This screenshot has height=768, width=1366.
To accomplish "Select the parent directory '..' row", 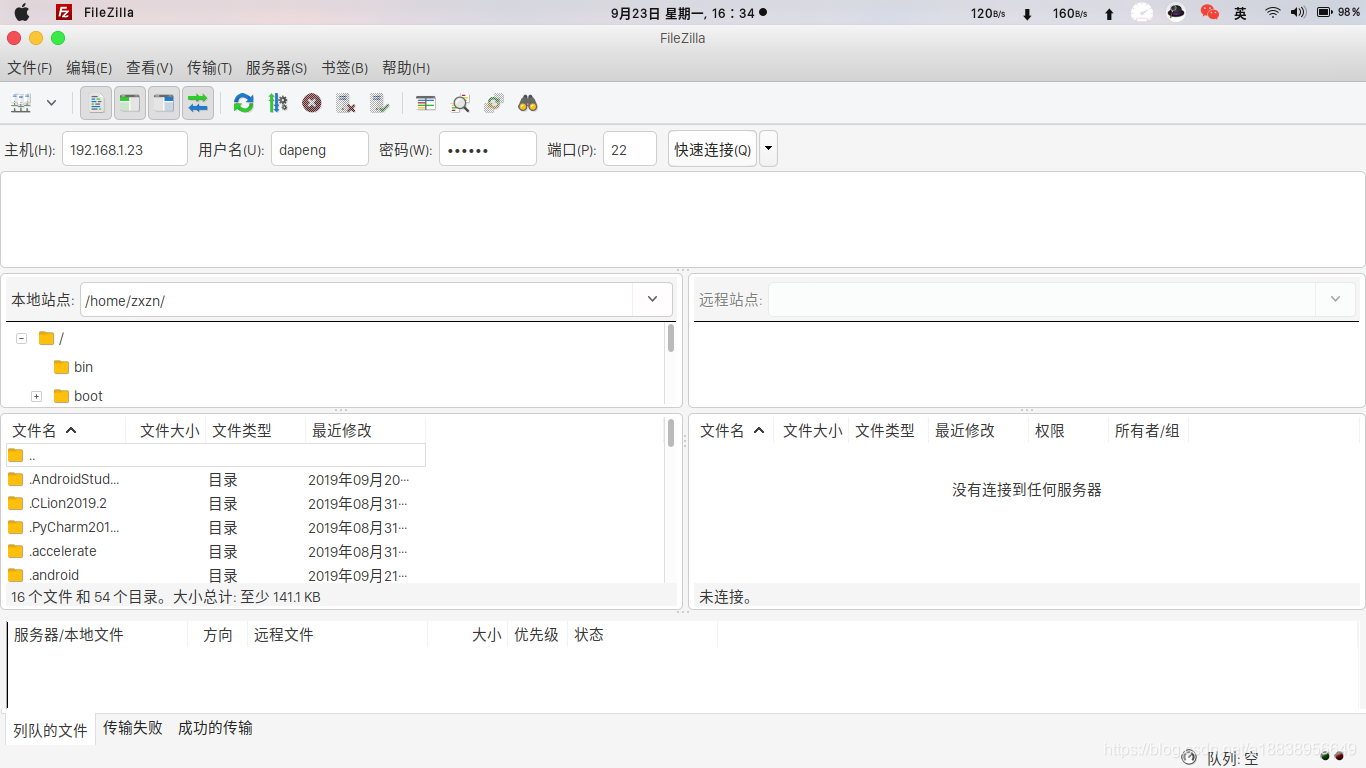I will point(216,455).
